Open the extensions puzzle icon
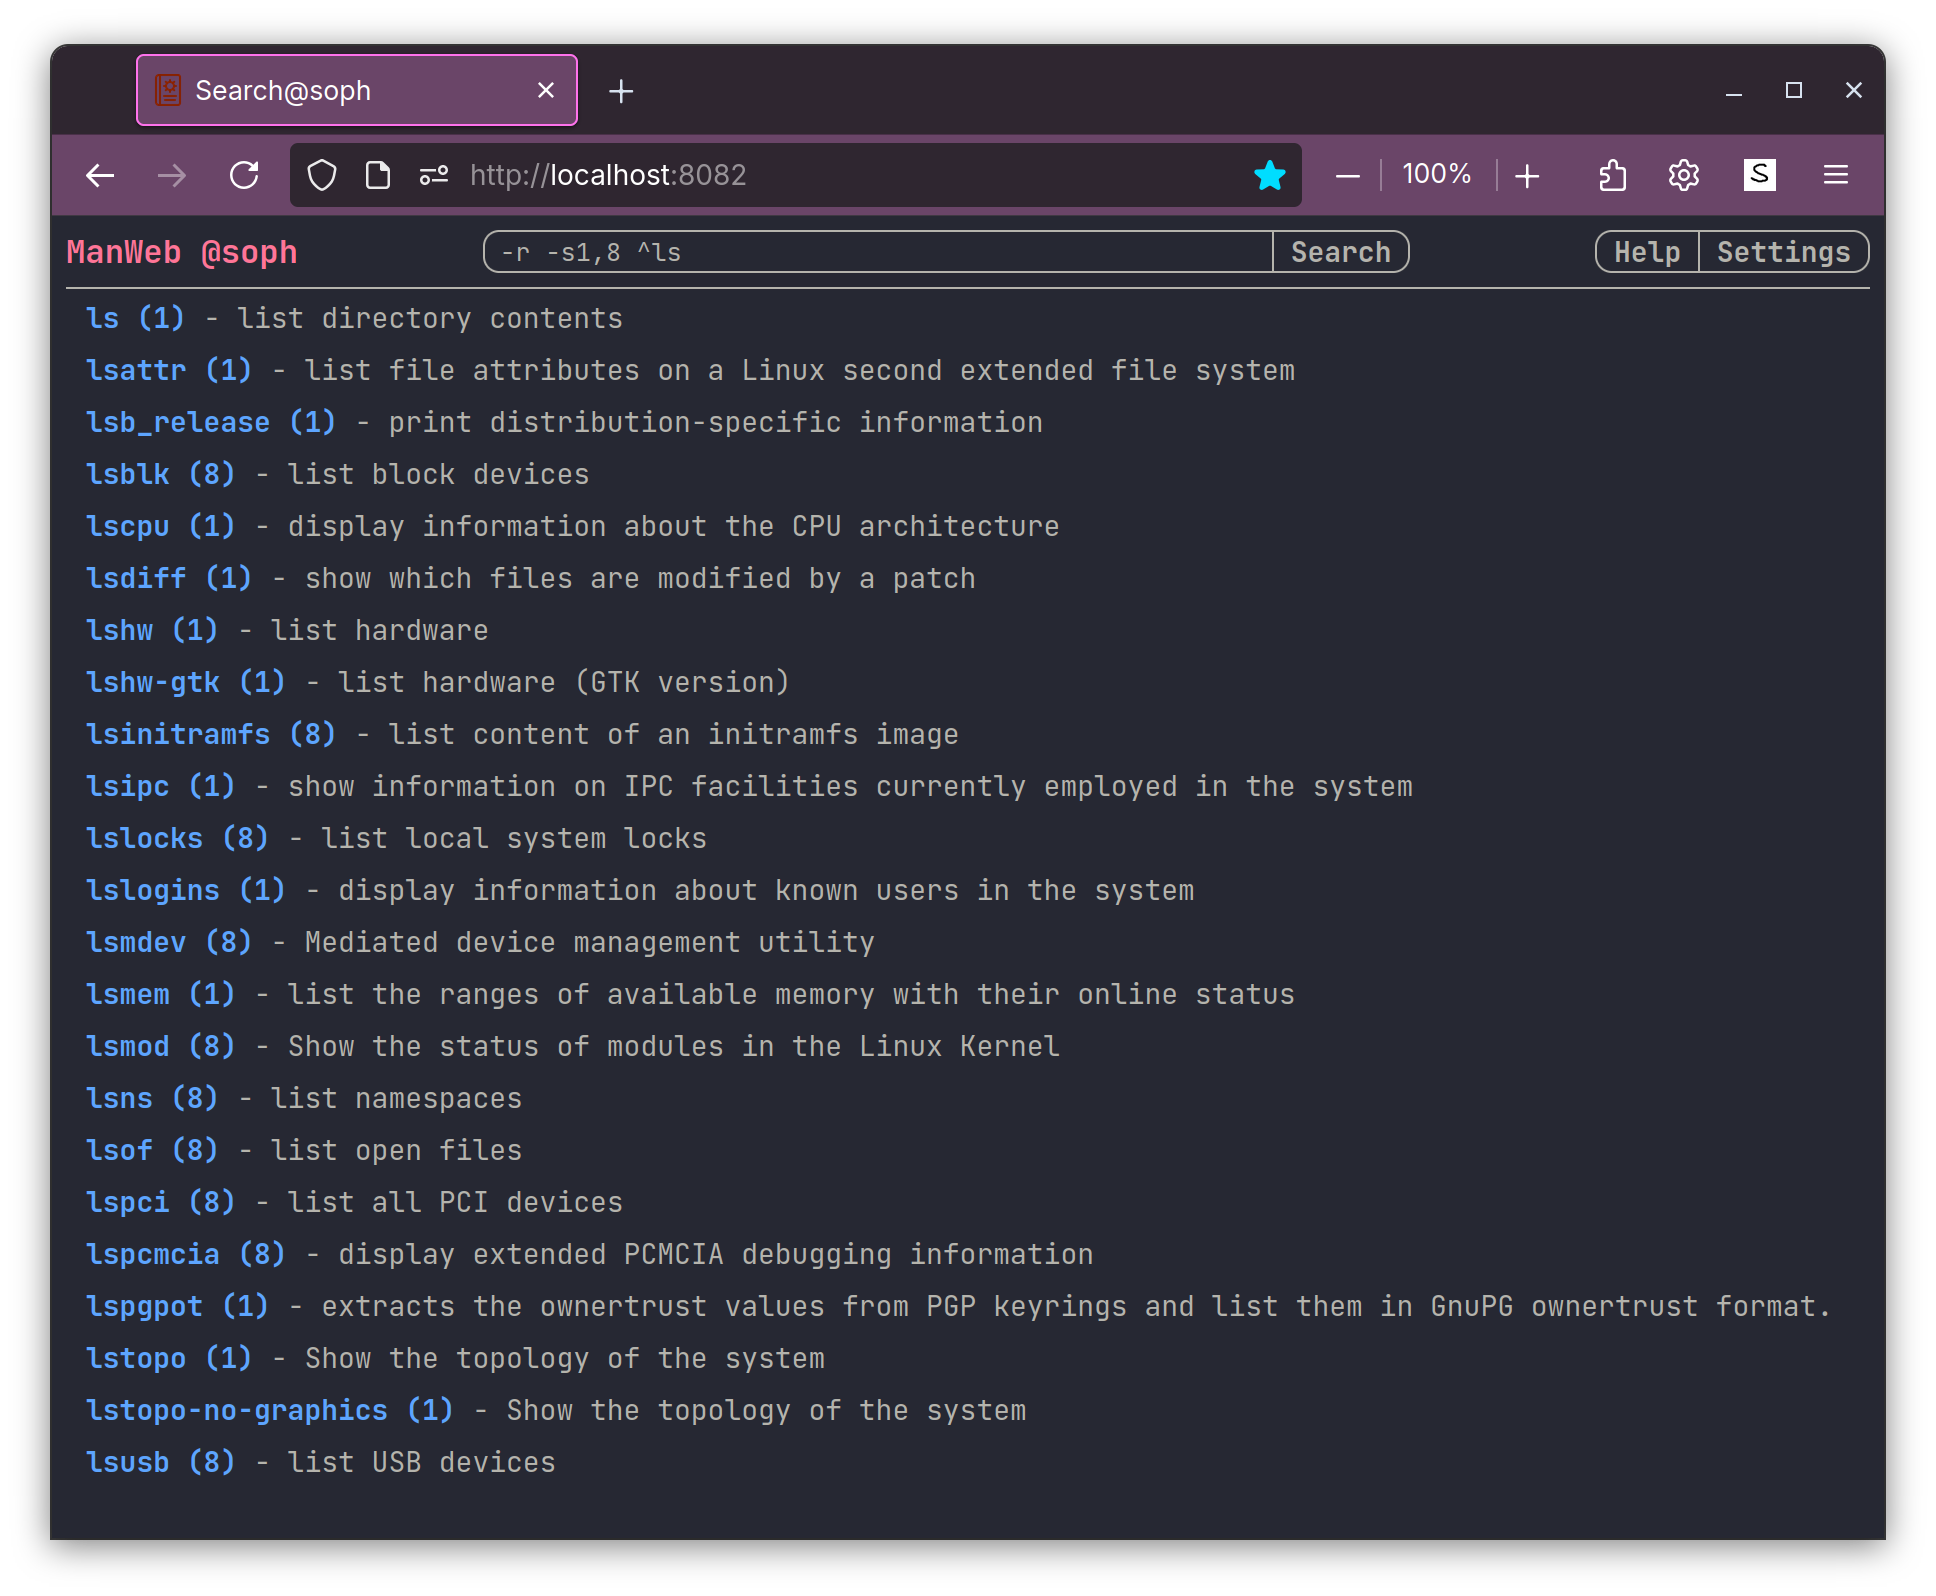The image size is (1936, 1596). tap(1612, 176)
